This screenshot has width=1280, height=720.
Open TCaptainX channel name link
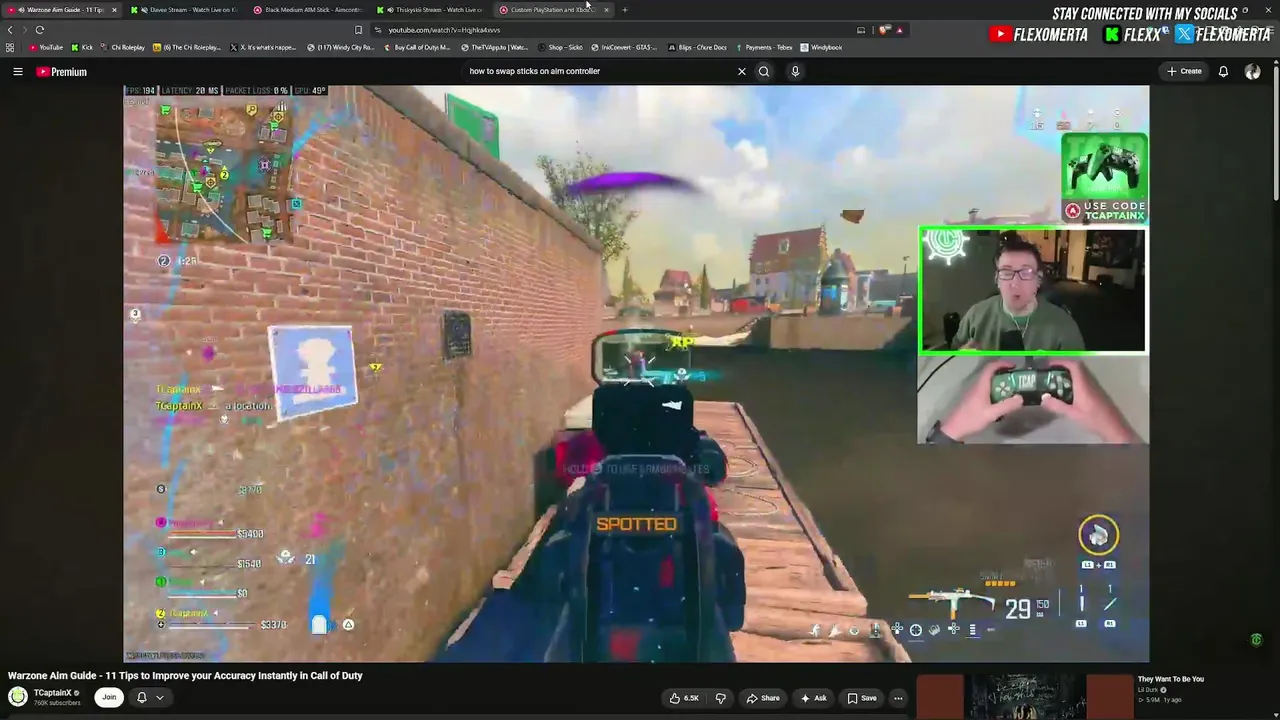(x=53, y=693)
